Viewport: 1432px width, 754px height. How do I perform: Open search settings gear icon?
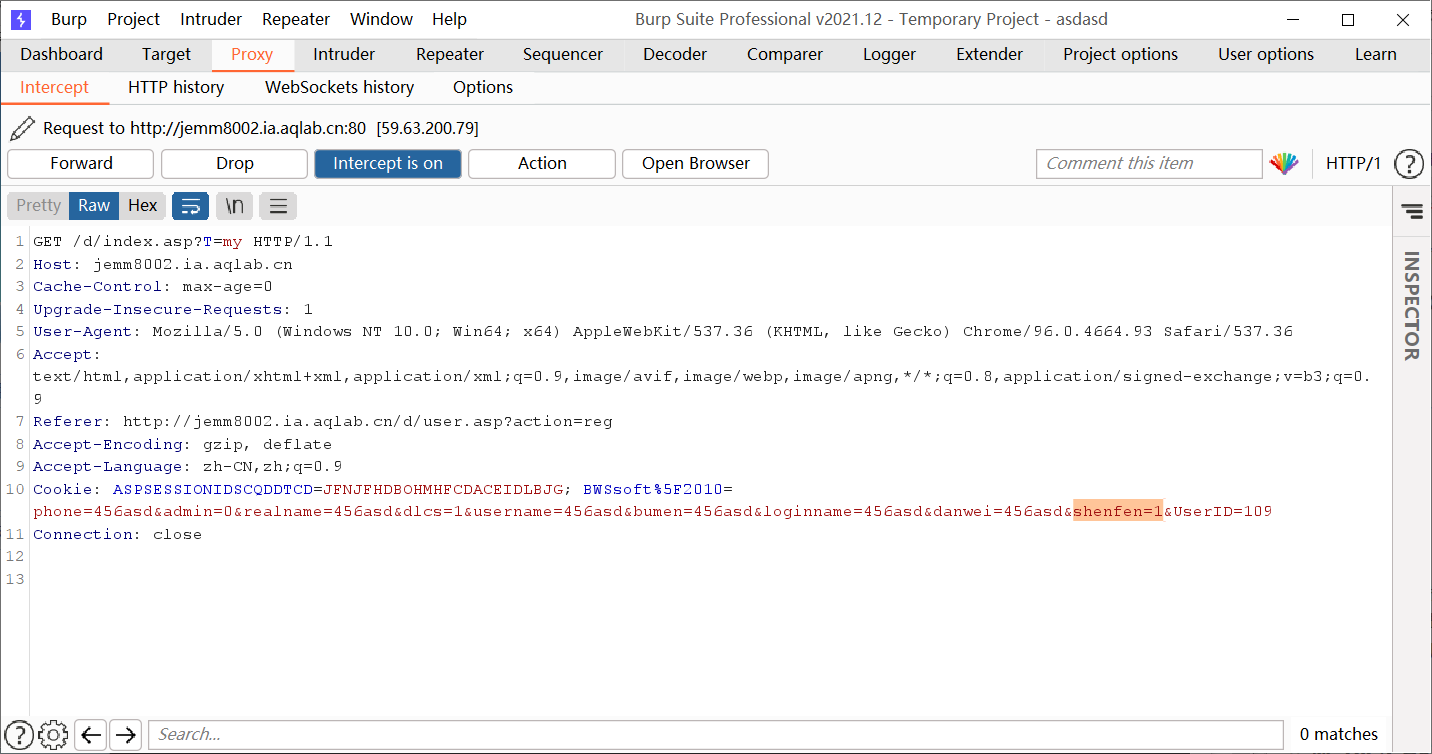[x=54, y=734]
